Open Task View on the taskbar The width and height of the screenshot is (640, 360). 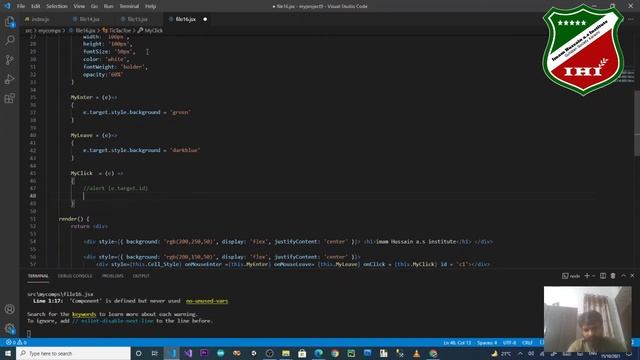pos(155,353)
